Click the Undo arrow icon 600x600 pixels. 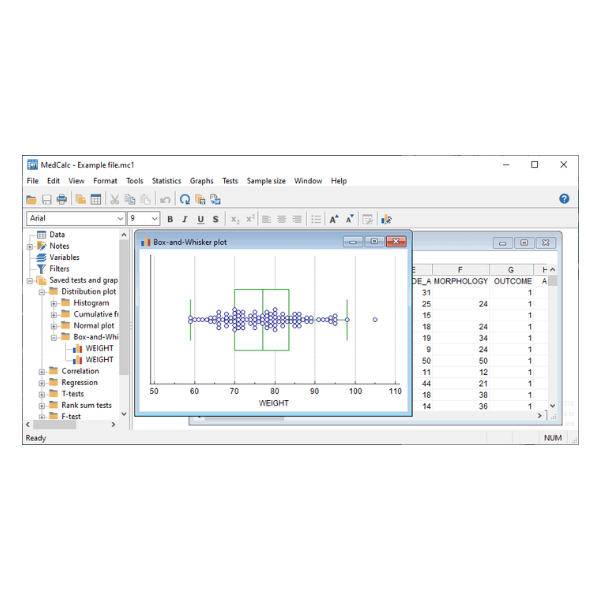(165, 200)
